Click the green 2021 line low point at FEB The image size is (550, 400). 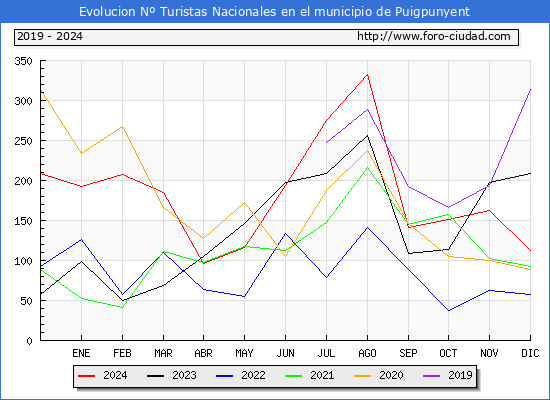(122, 307)
